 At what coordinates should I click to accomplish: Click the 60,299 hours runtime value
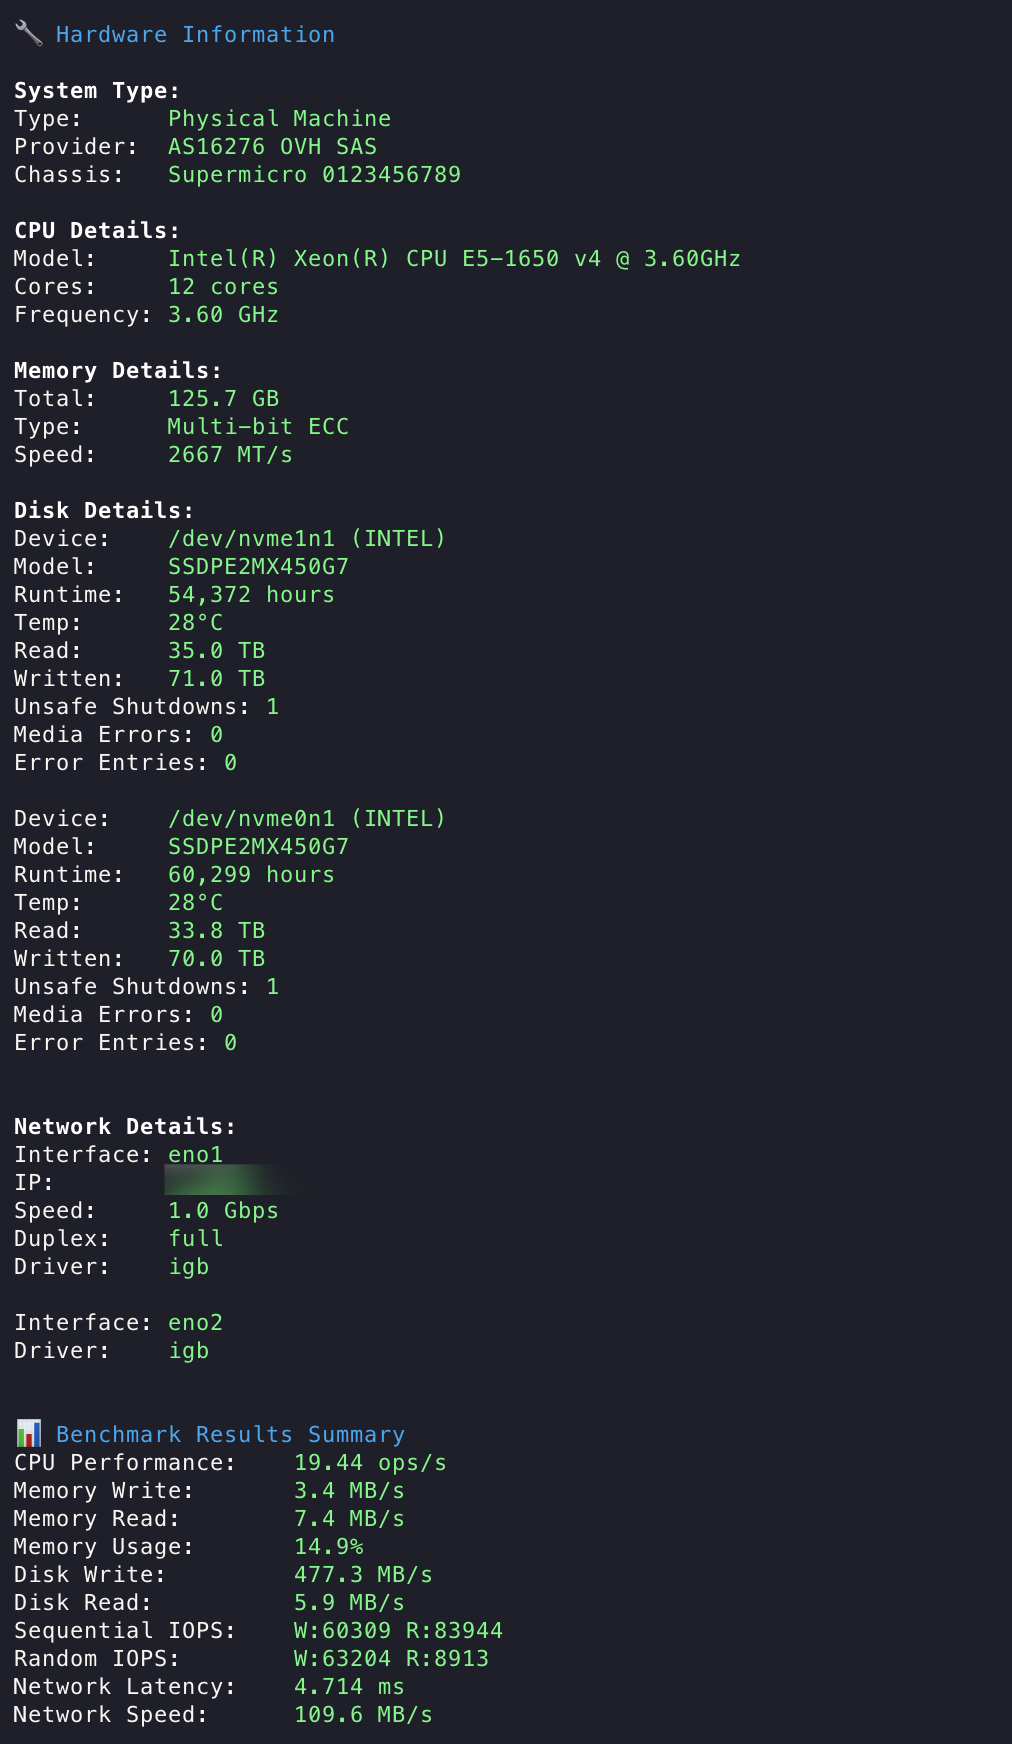pos(251,874)
